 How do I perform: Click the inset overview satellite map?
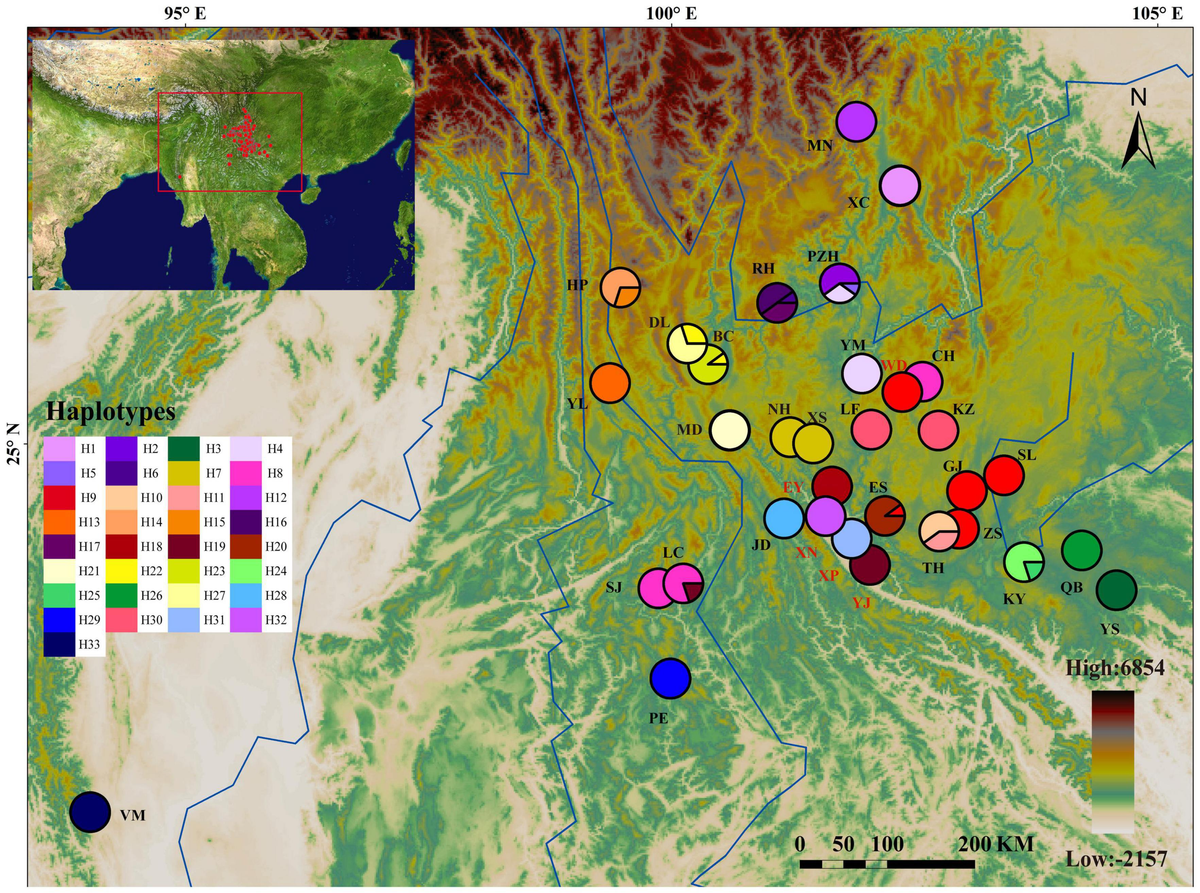(223, 165)
